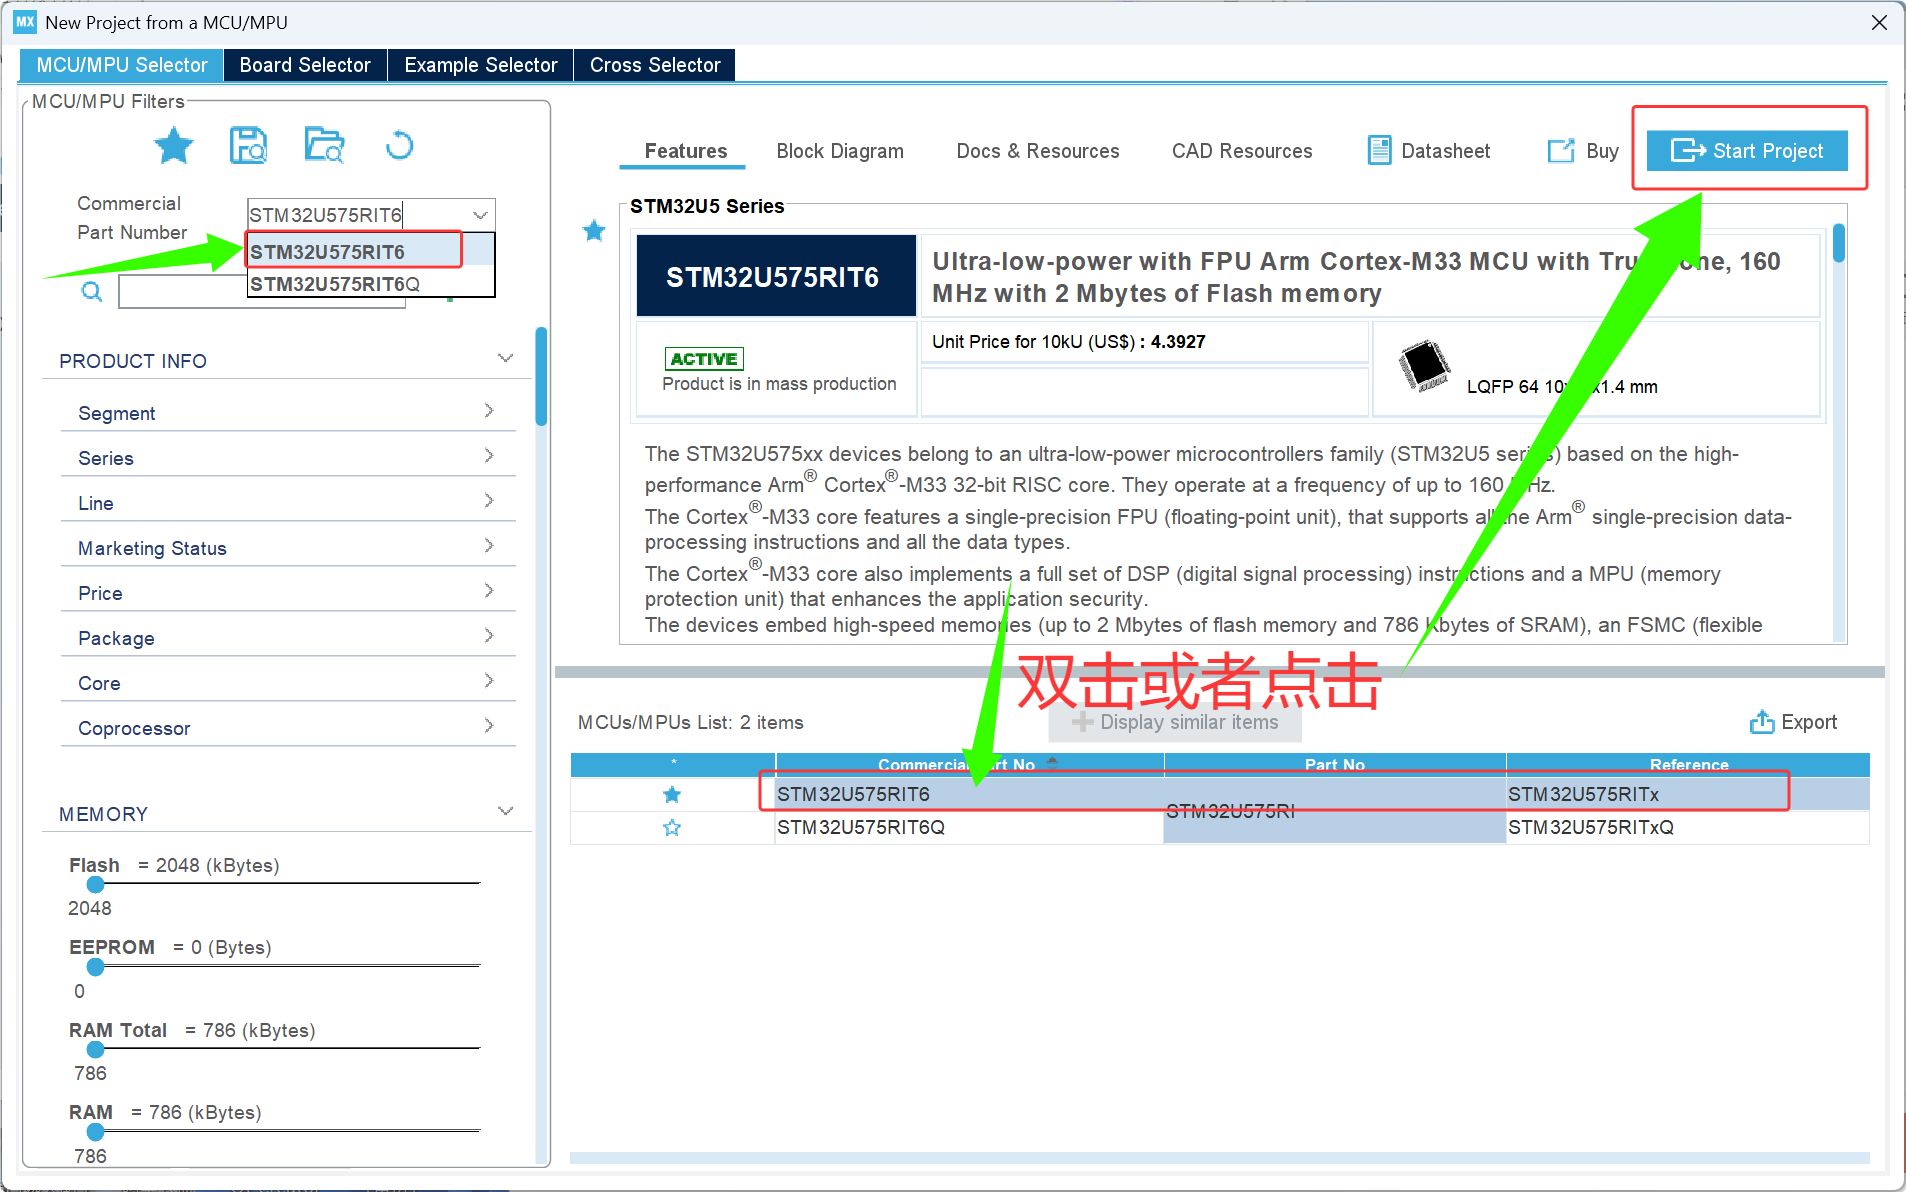Click the filter panel vertical scrollbar

point(541,376)
